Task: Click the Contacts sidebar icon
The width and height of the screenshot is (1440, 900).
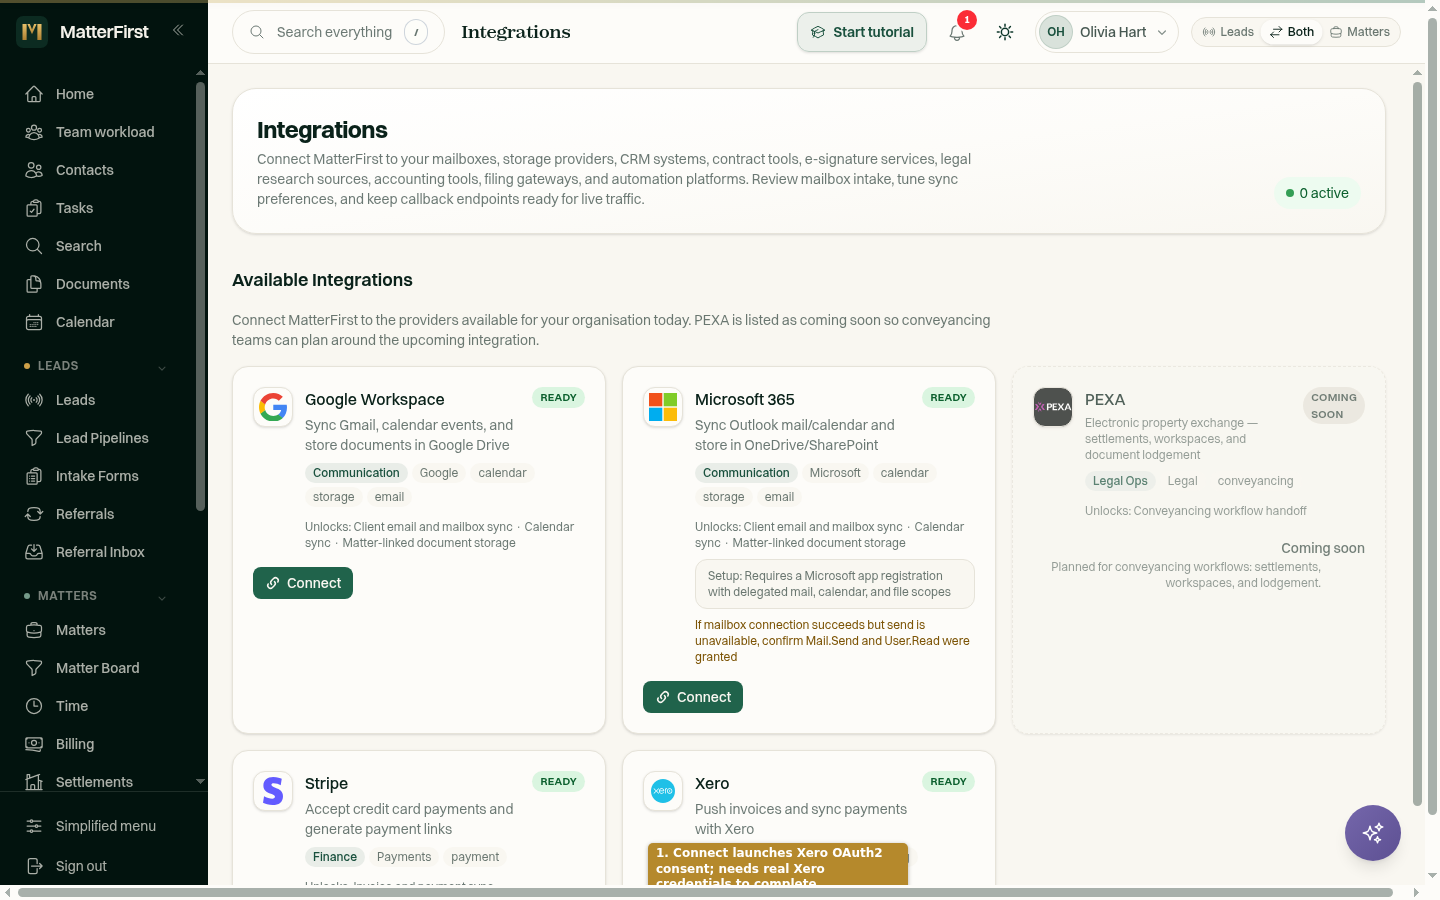Action: pyautogui.click(x=34, y=170)
